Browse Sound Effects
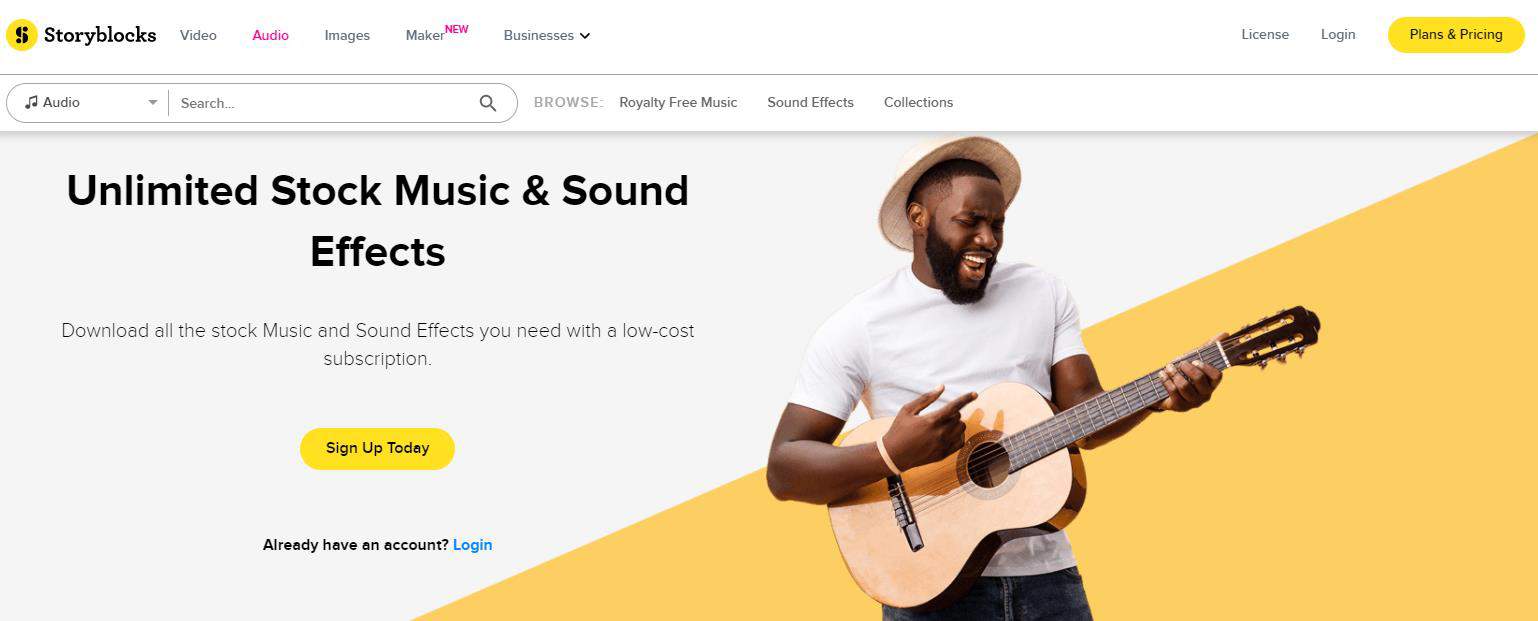 point(810,102)
